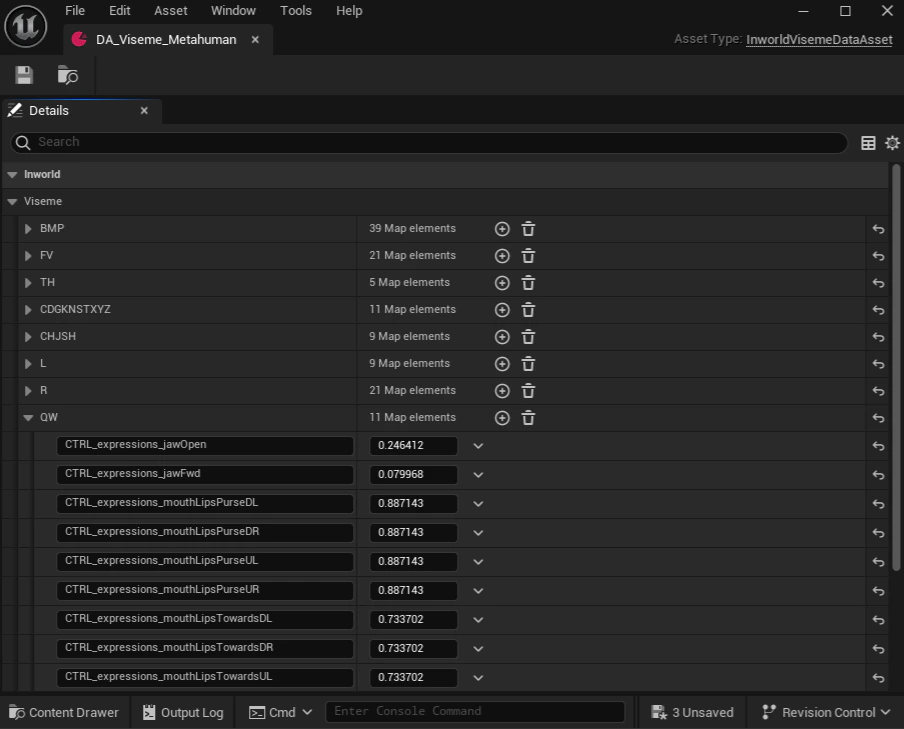
Task: Add a new element to the BMP map
Action: 502,228
